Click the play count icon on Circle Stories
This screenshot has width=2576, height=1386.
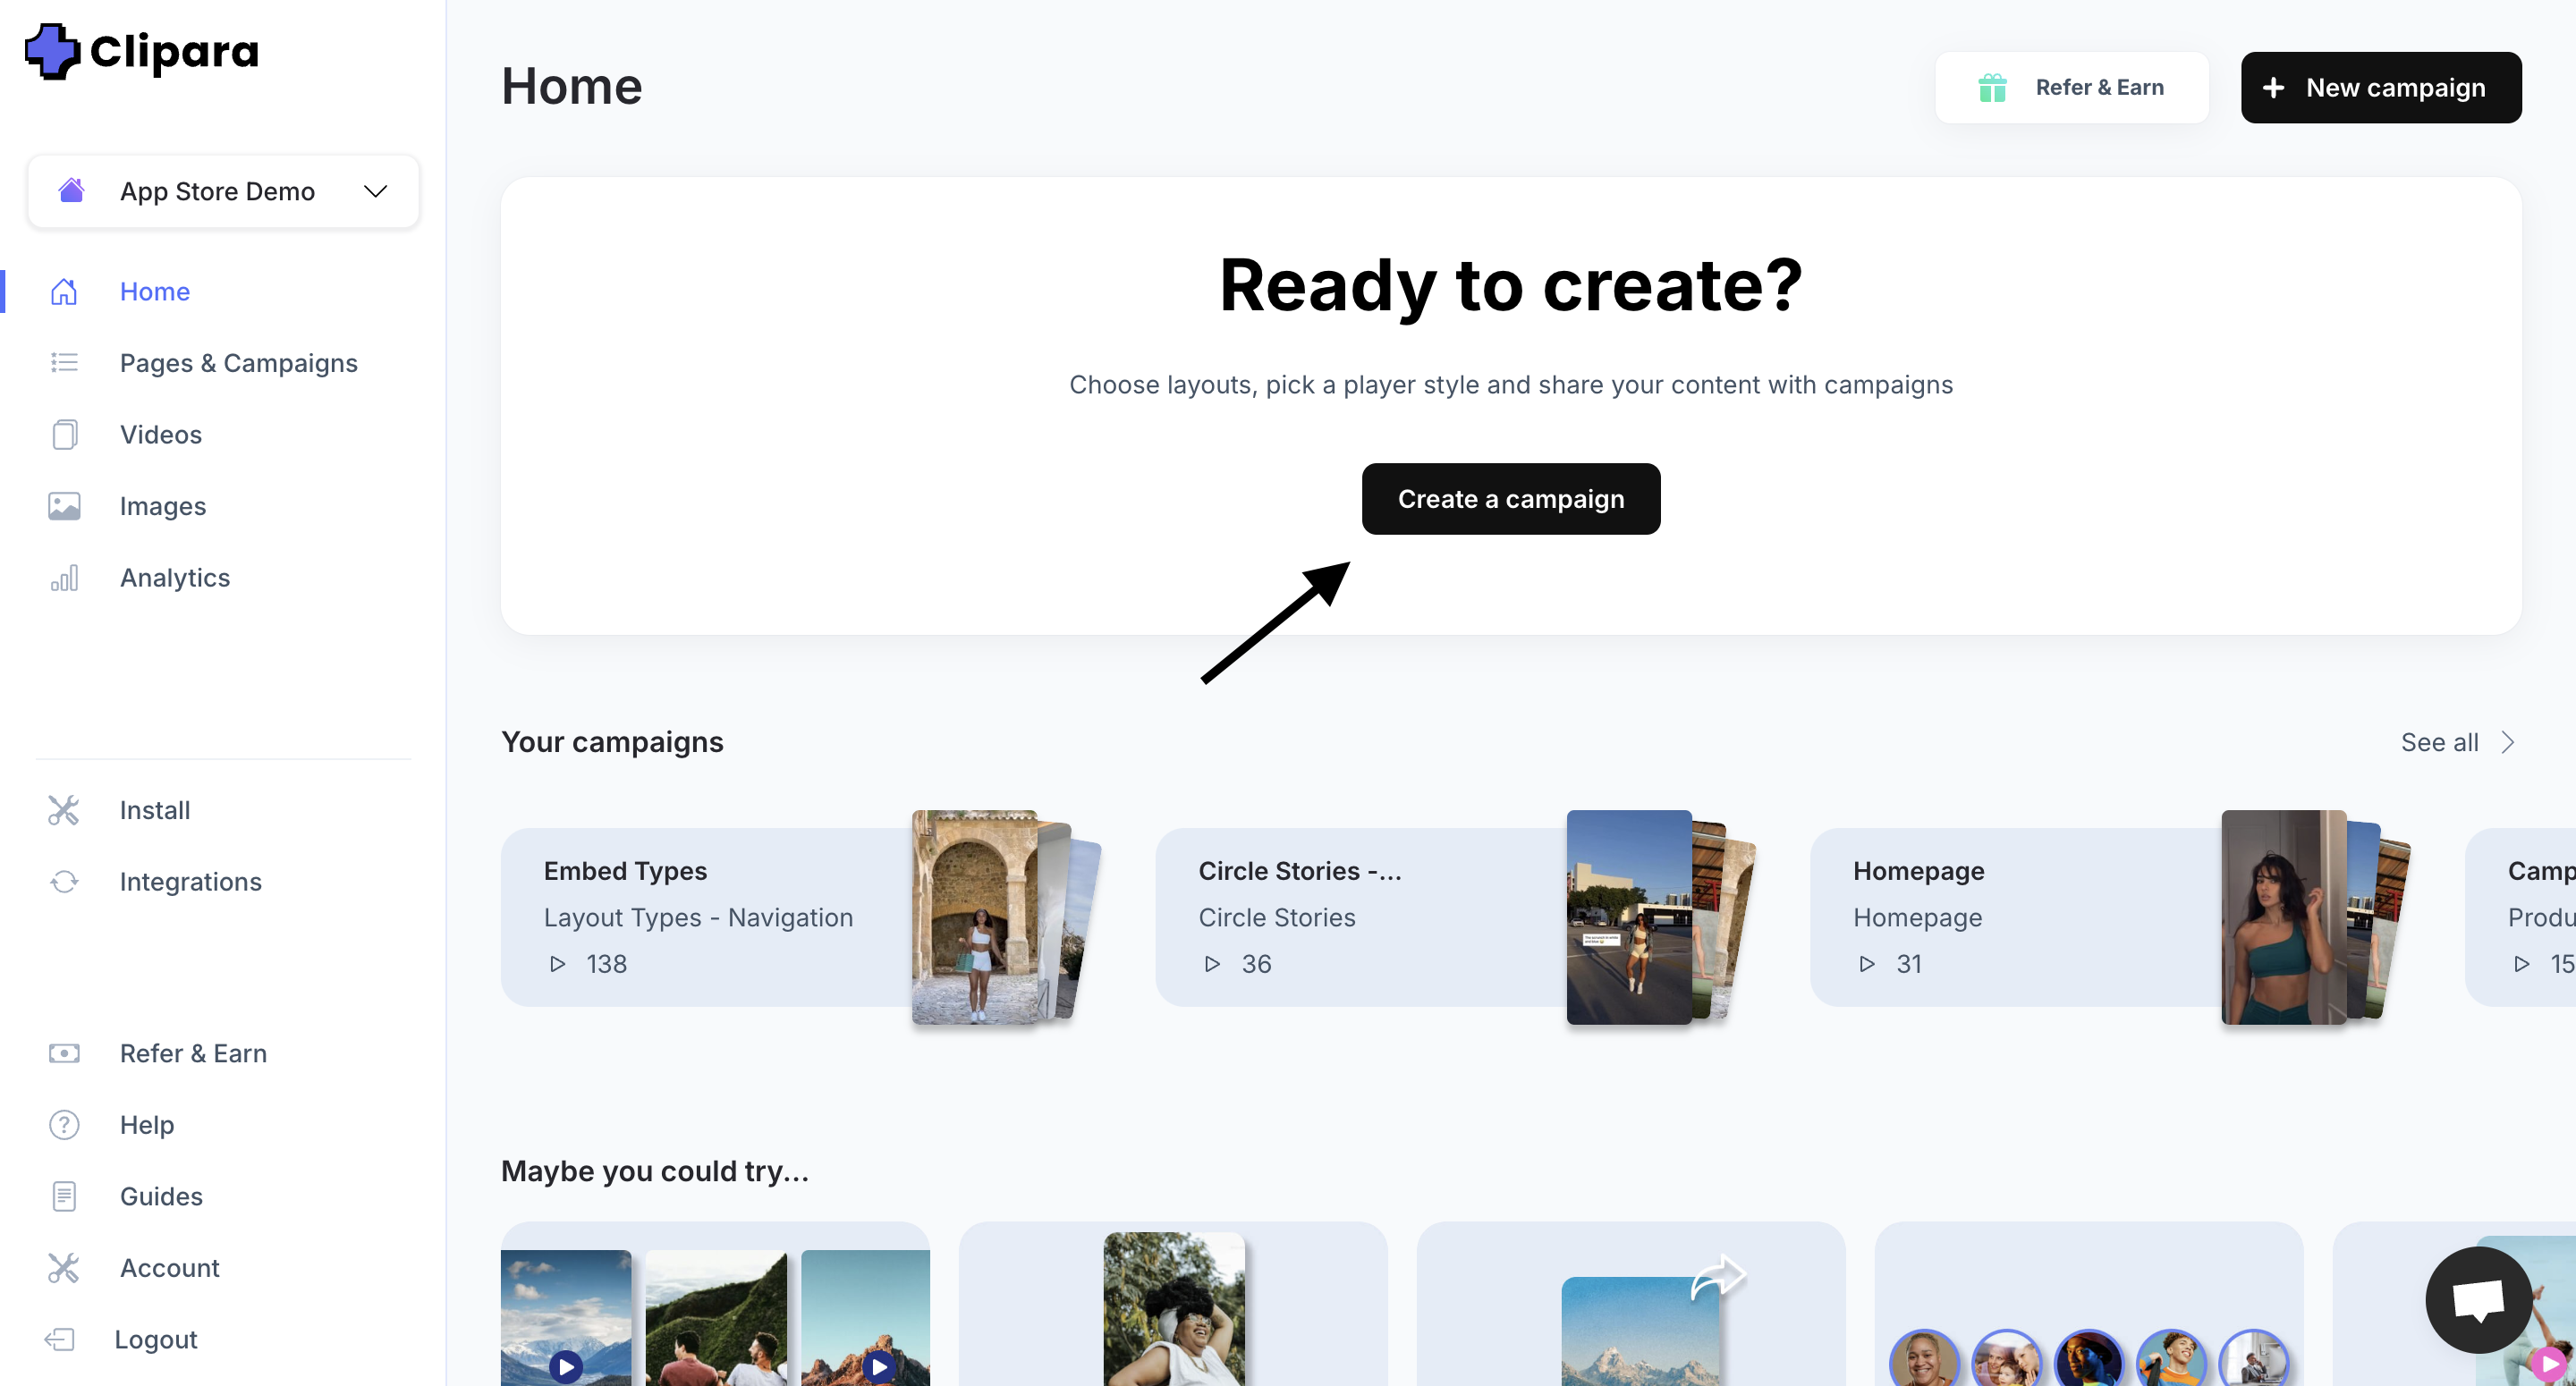(1212, 964)
